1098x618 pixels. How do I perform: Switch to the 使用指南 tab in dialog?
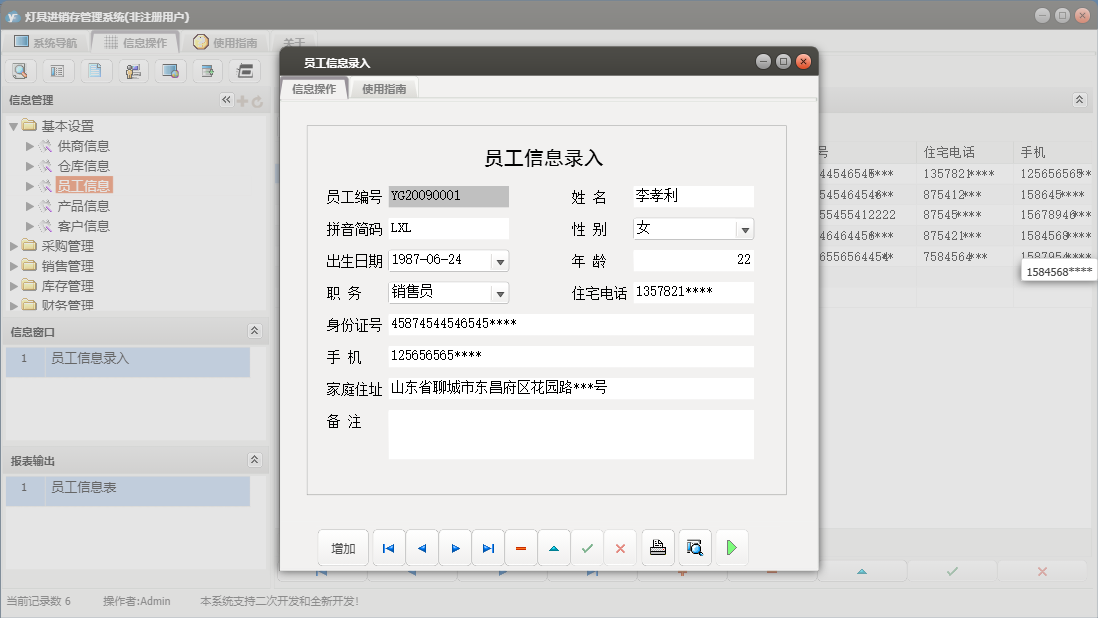tap(384, 87)
